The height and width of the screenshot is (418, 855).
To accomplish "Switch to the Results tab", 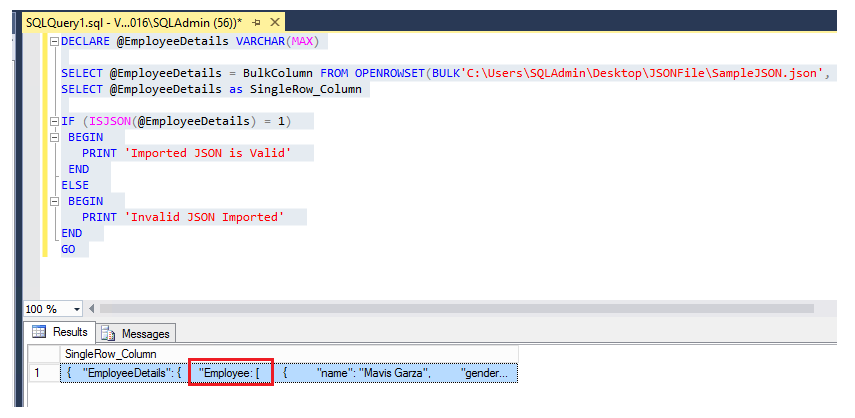I will tap(61, 332).
